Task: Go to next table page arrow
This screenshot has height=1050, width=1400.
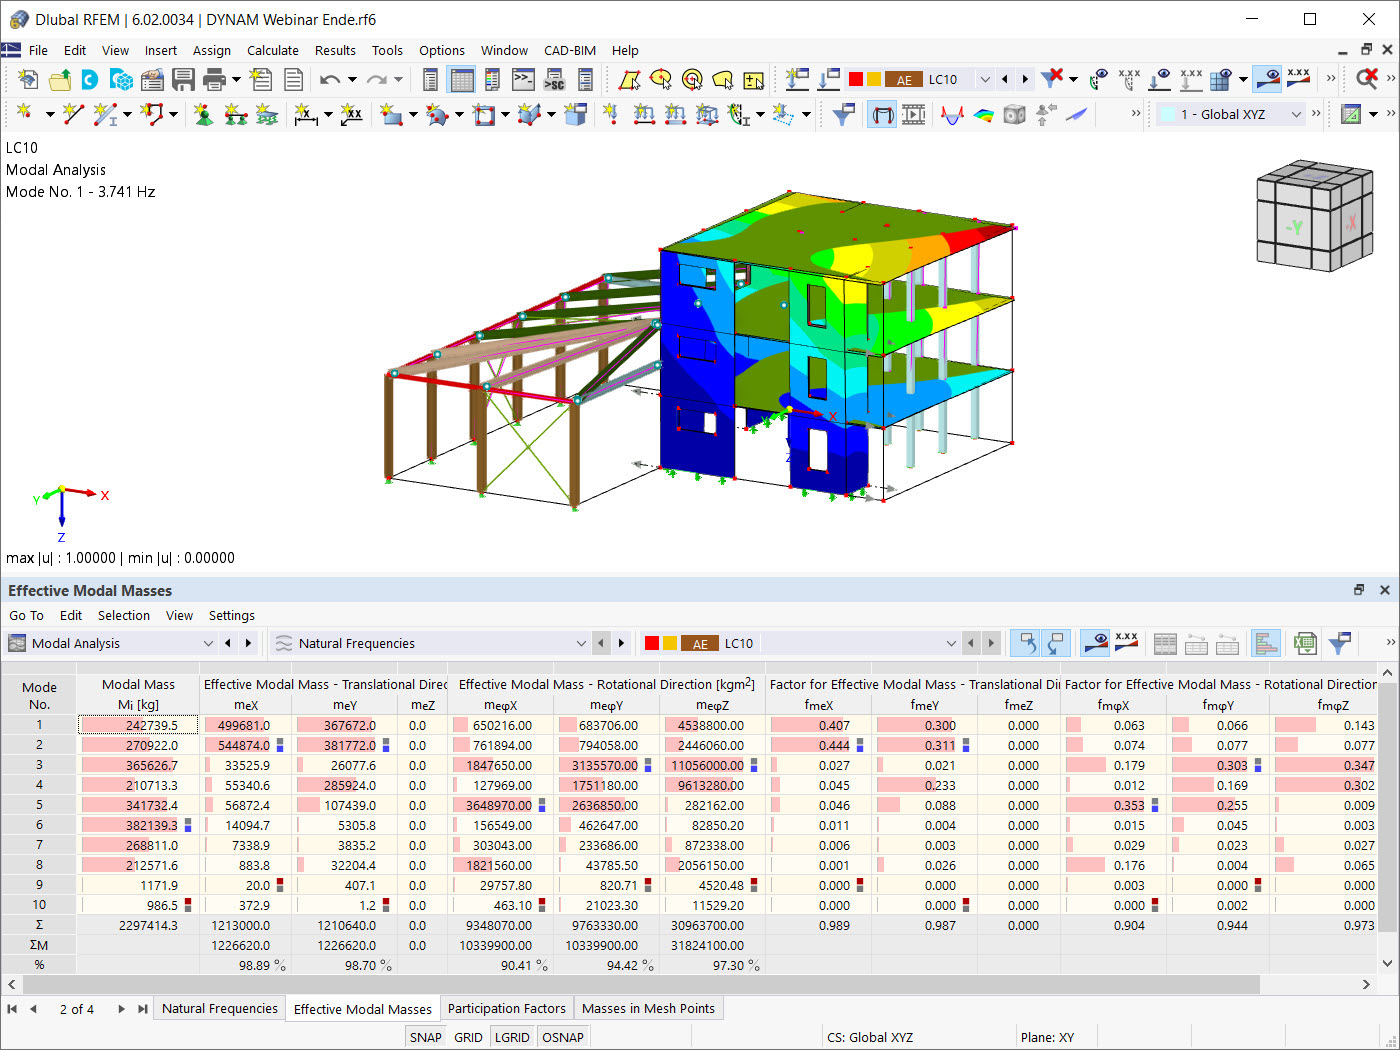Action: (x=121, y=1009)
